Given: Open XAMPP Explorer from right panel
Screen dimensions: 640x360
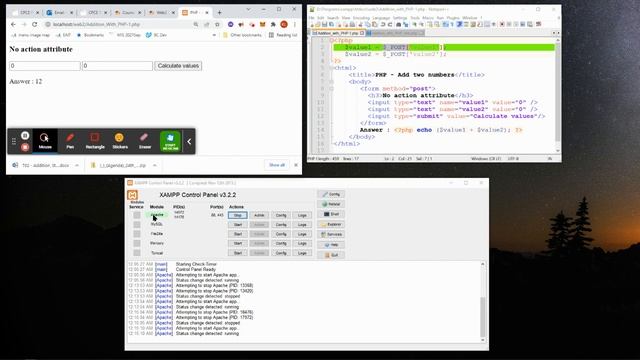Looking at the screenshot, I should click(x=331, y=224).
